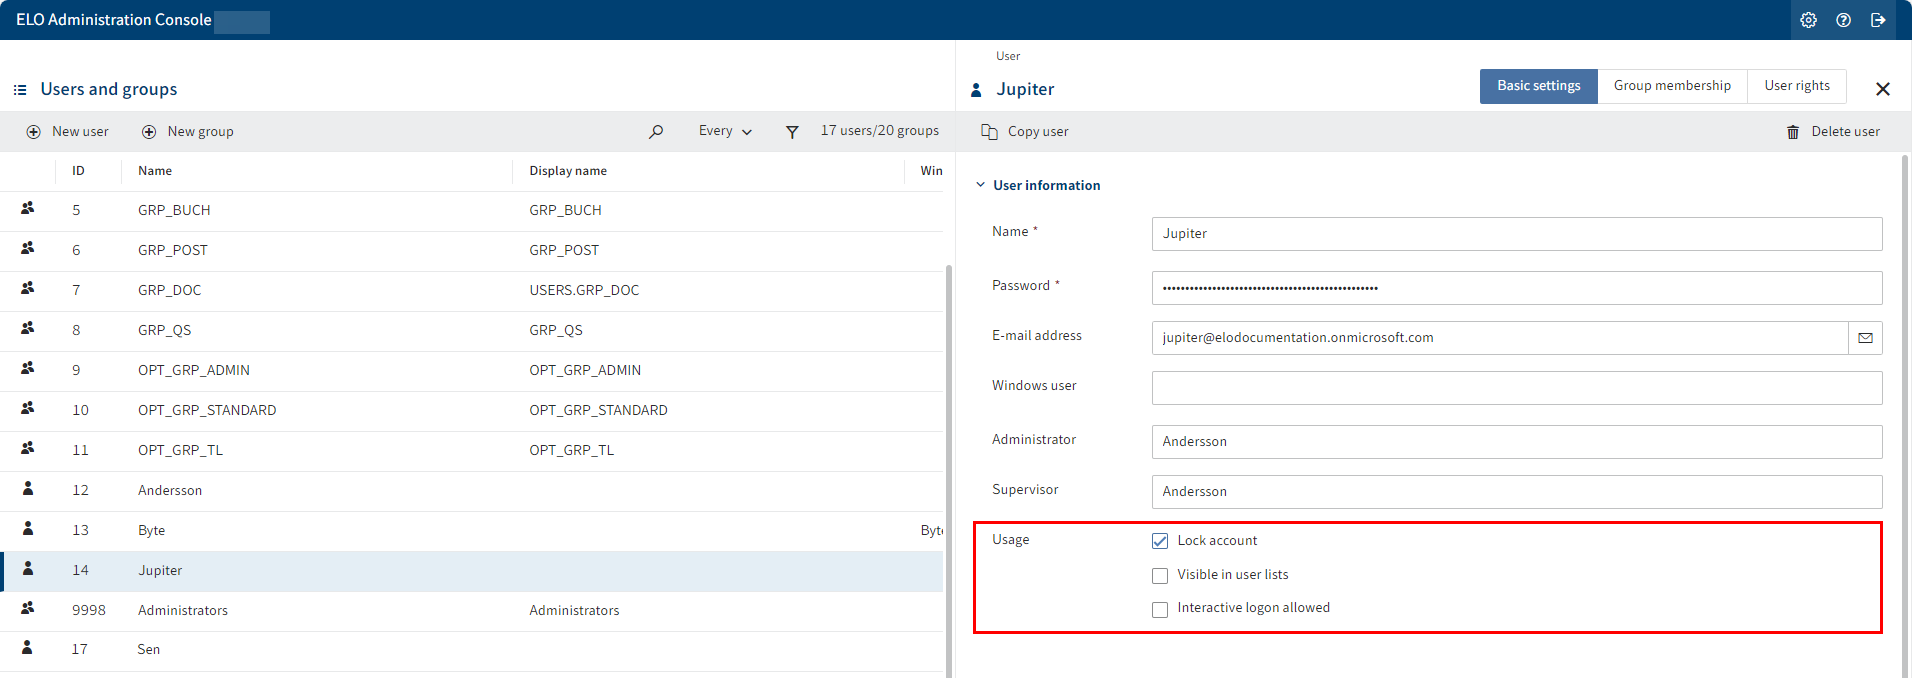Close the Jupiter user panel

coord(1883,89)
